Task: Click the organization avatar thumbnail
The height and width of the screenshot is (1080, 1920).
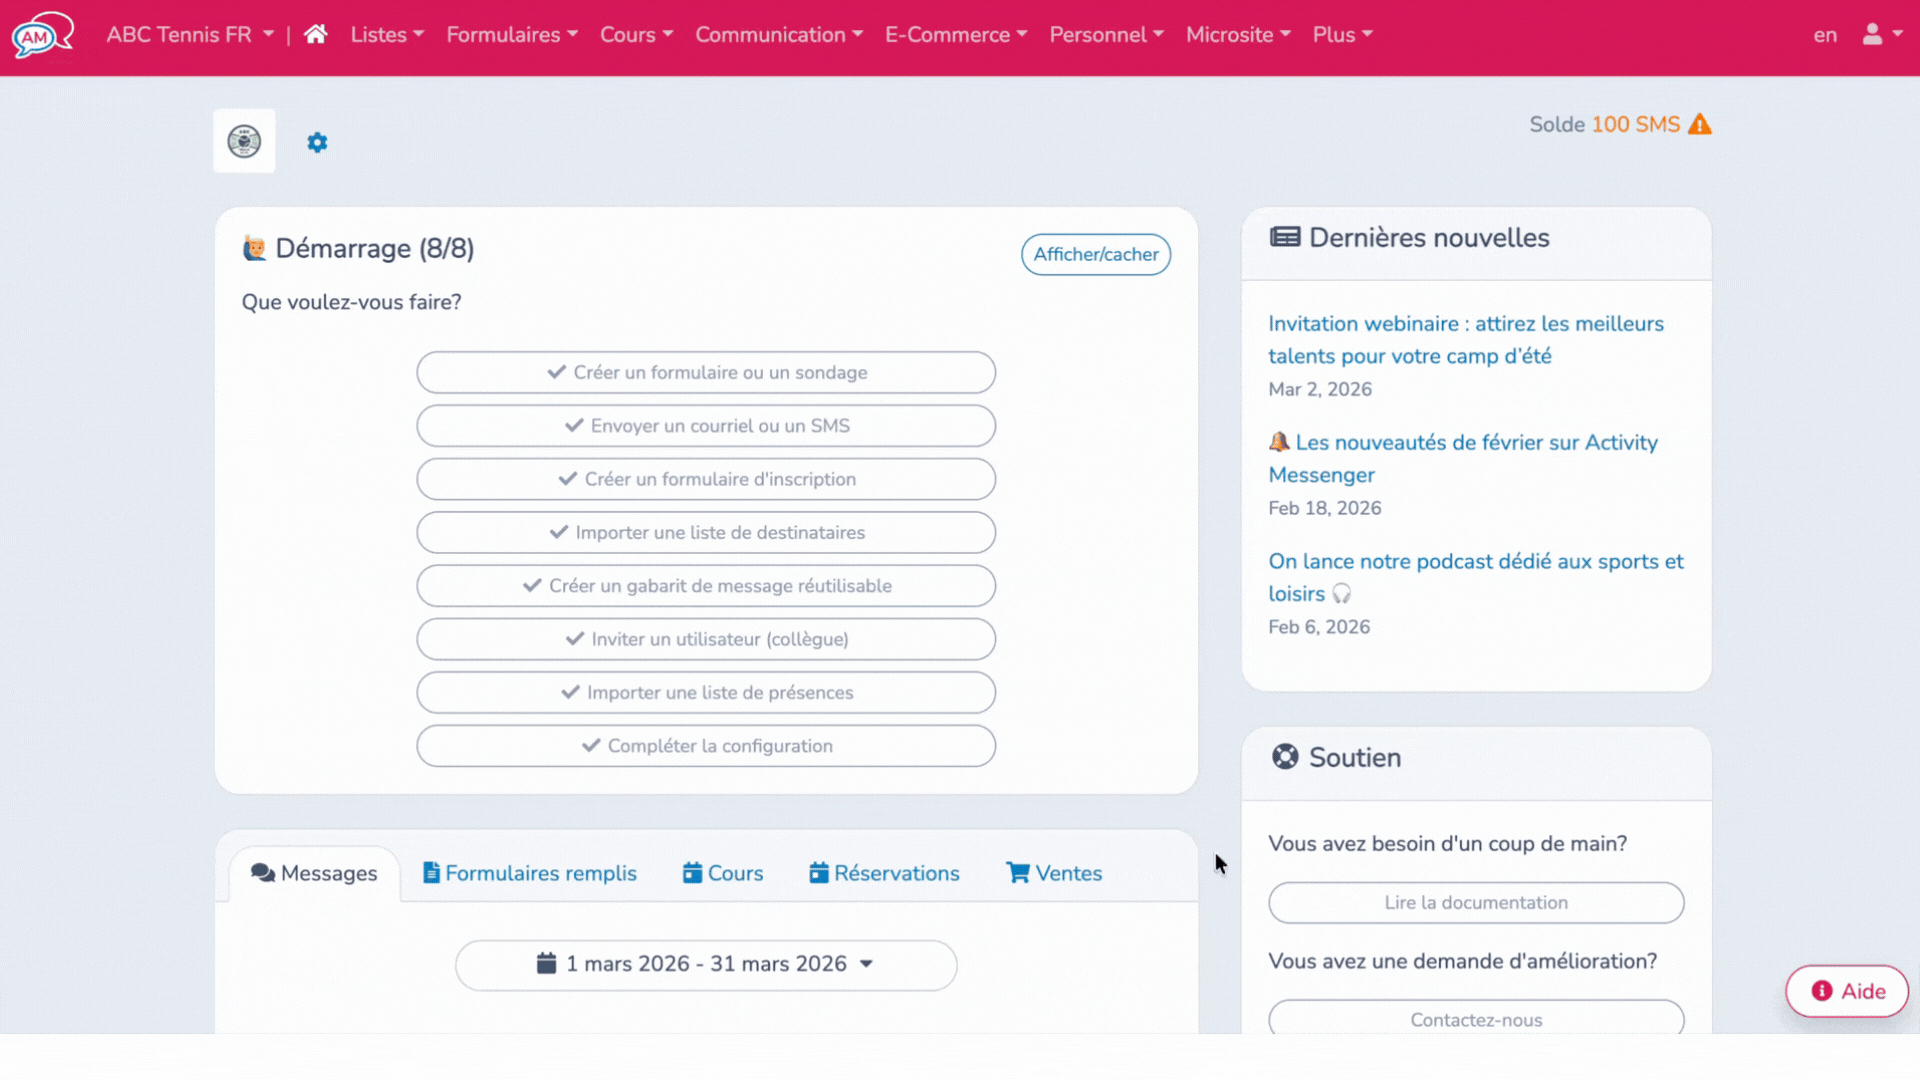Action: point(243,140)
